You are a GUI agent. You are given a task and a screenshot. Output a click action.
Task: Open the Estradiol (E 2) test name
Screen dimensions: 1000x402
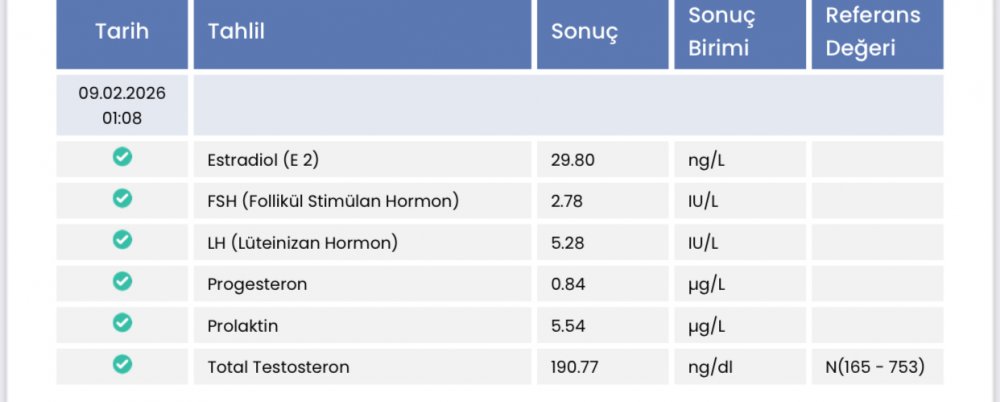pos(263,160)
